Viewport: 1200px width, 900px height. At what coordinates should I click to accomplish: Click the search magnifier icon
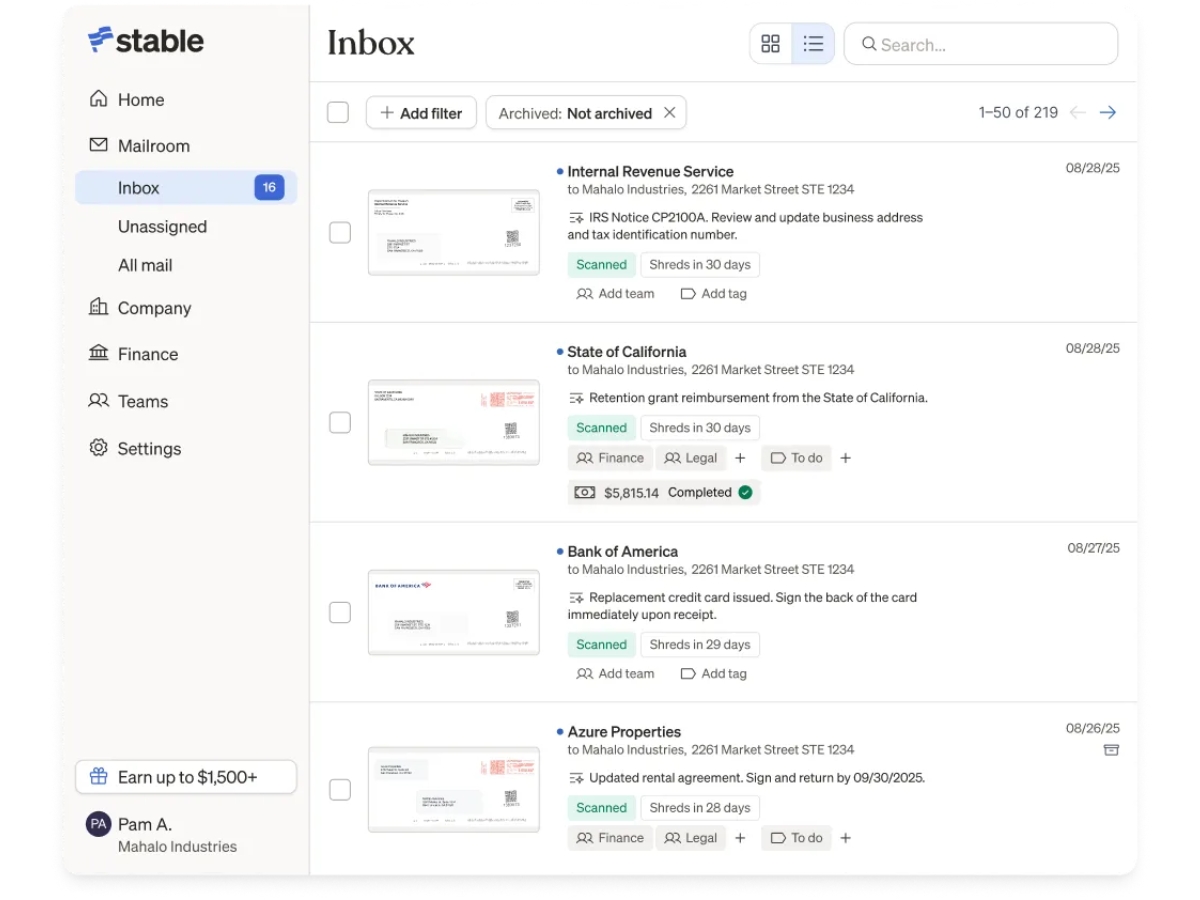pyautogui.click(x=869, y=44)
